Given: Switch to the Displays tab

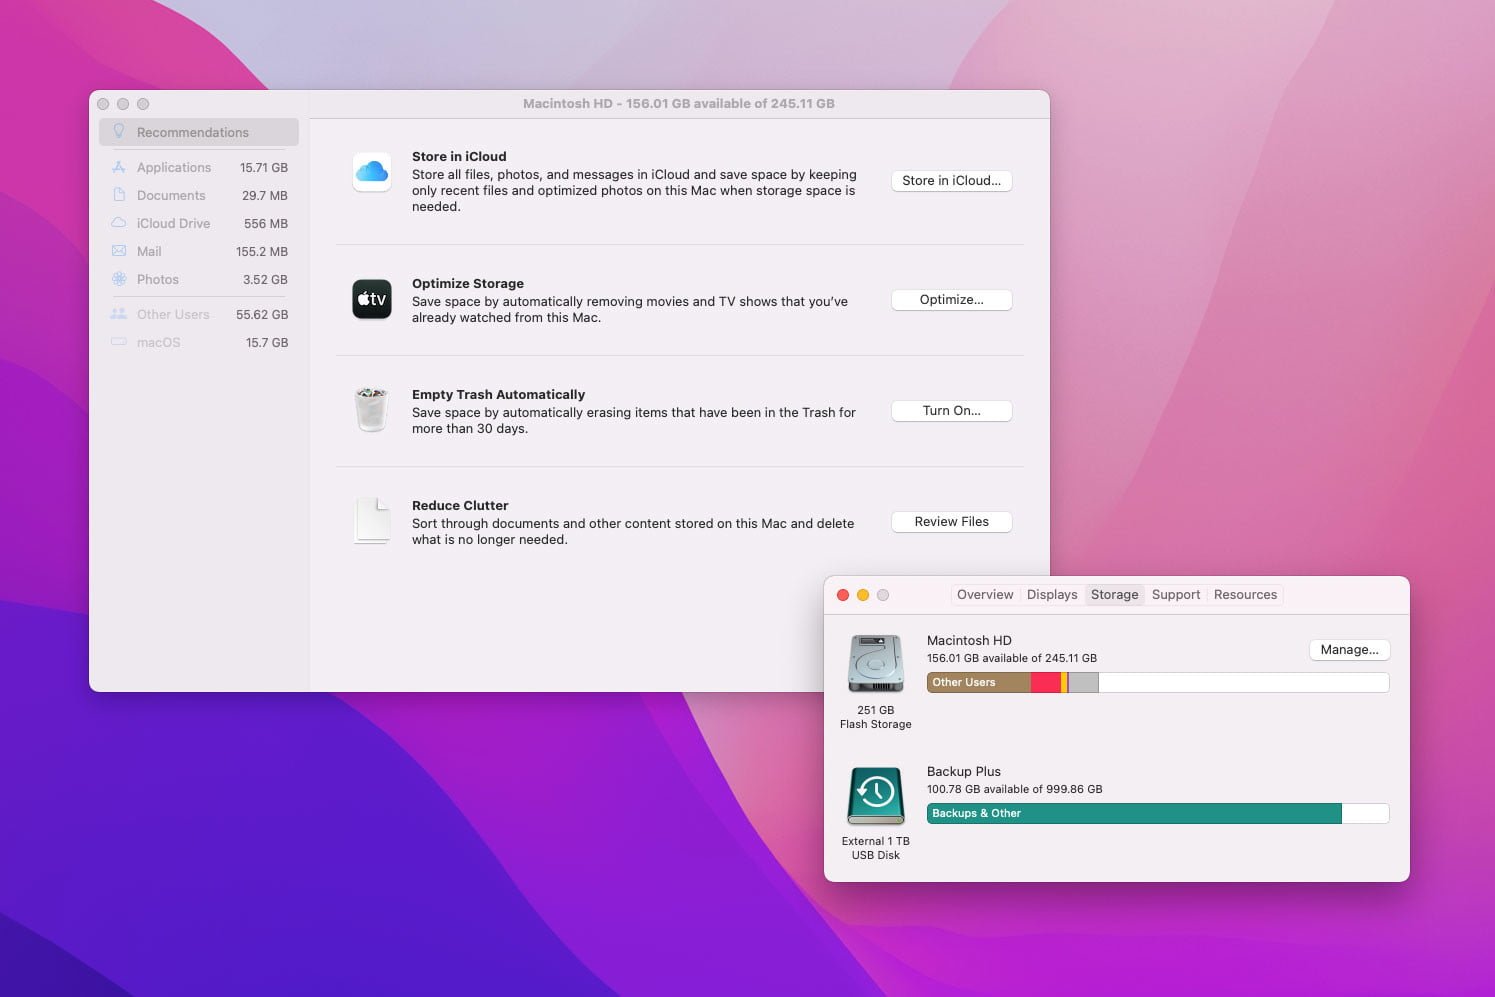Looking at the screenshot, I should pos(1052,595).
